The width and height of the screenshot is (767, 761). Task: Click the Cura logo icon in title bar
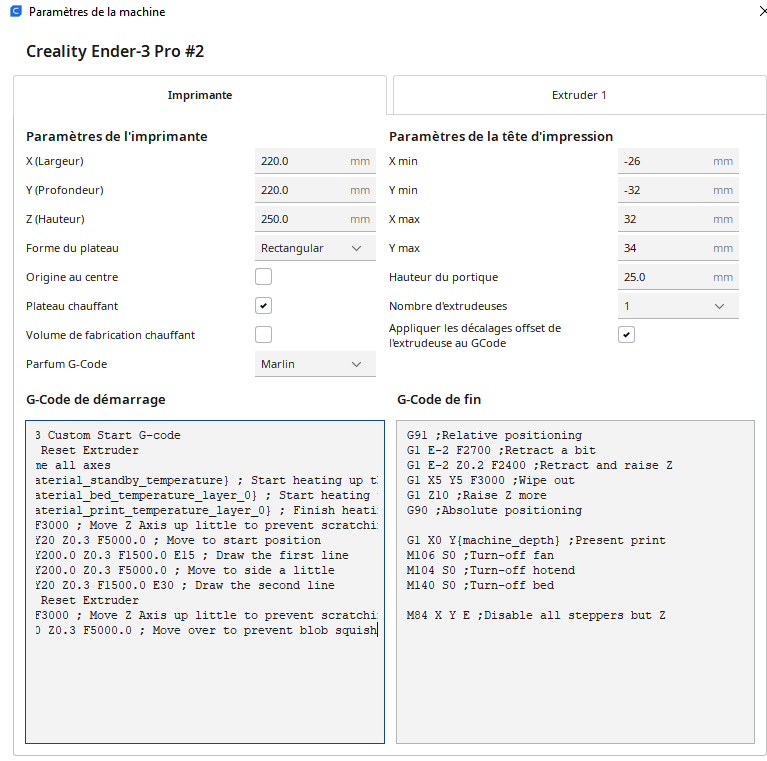[x=16, y=11]
